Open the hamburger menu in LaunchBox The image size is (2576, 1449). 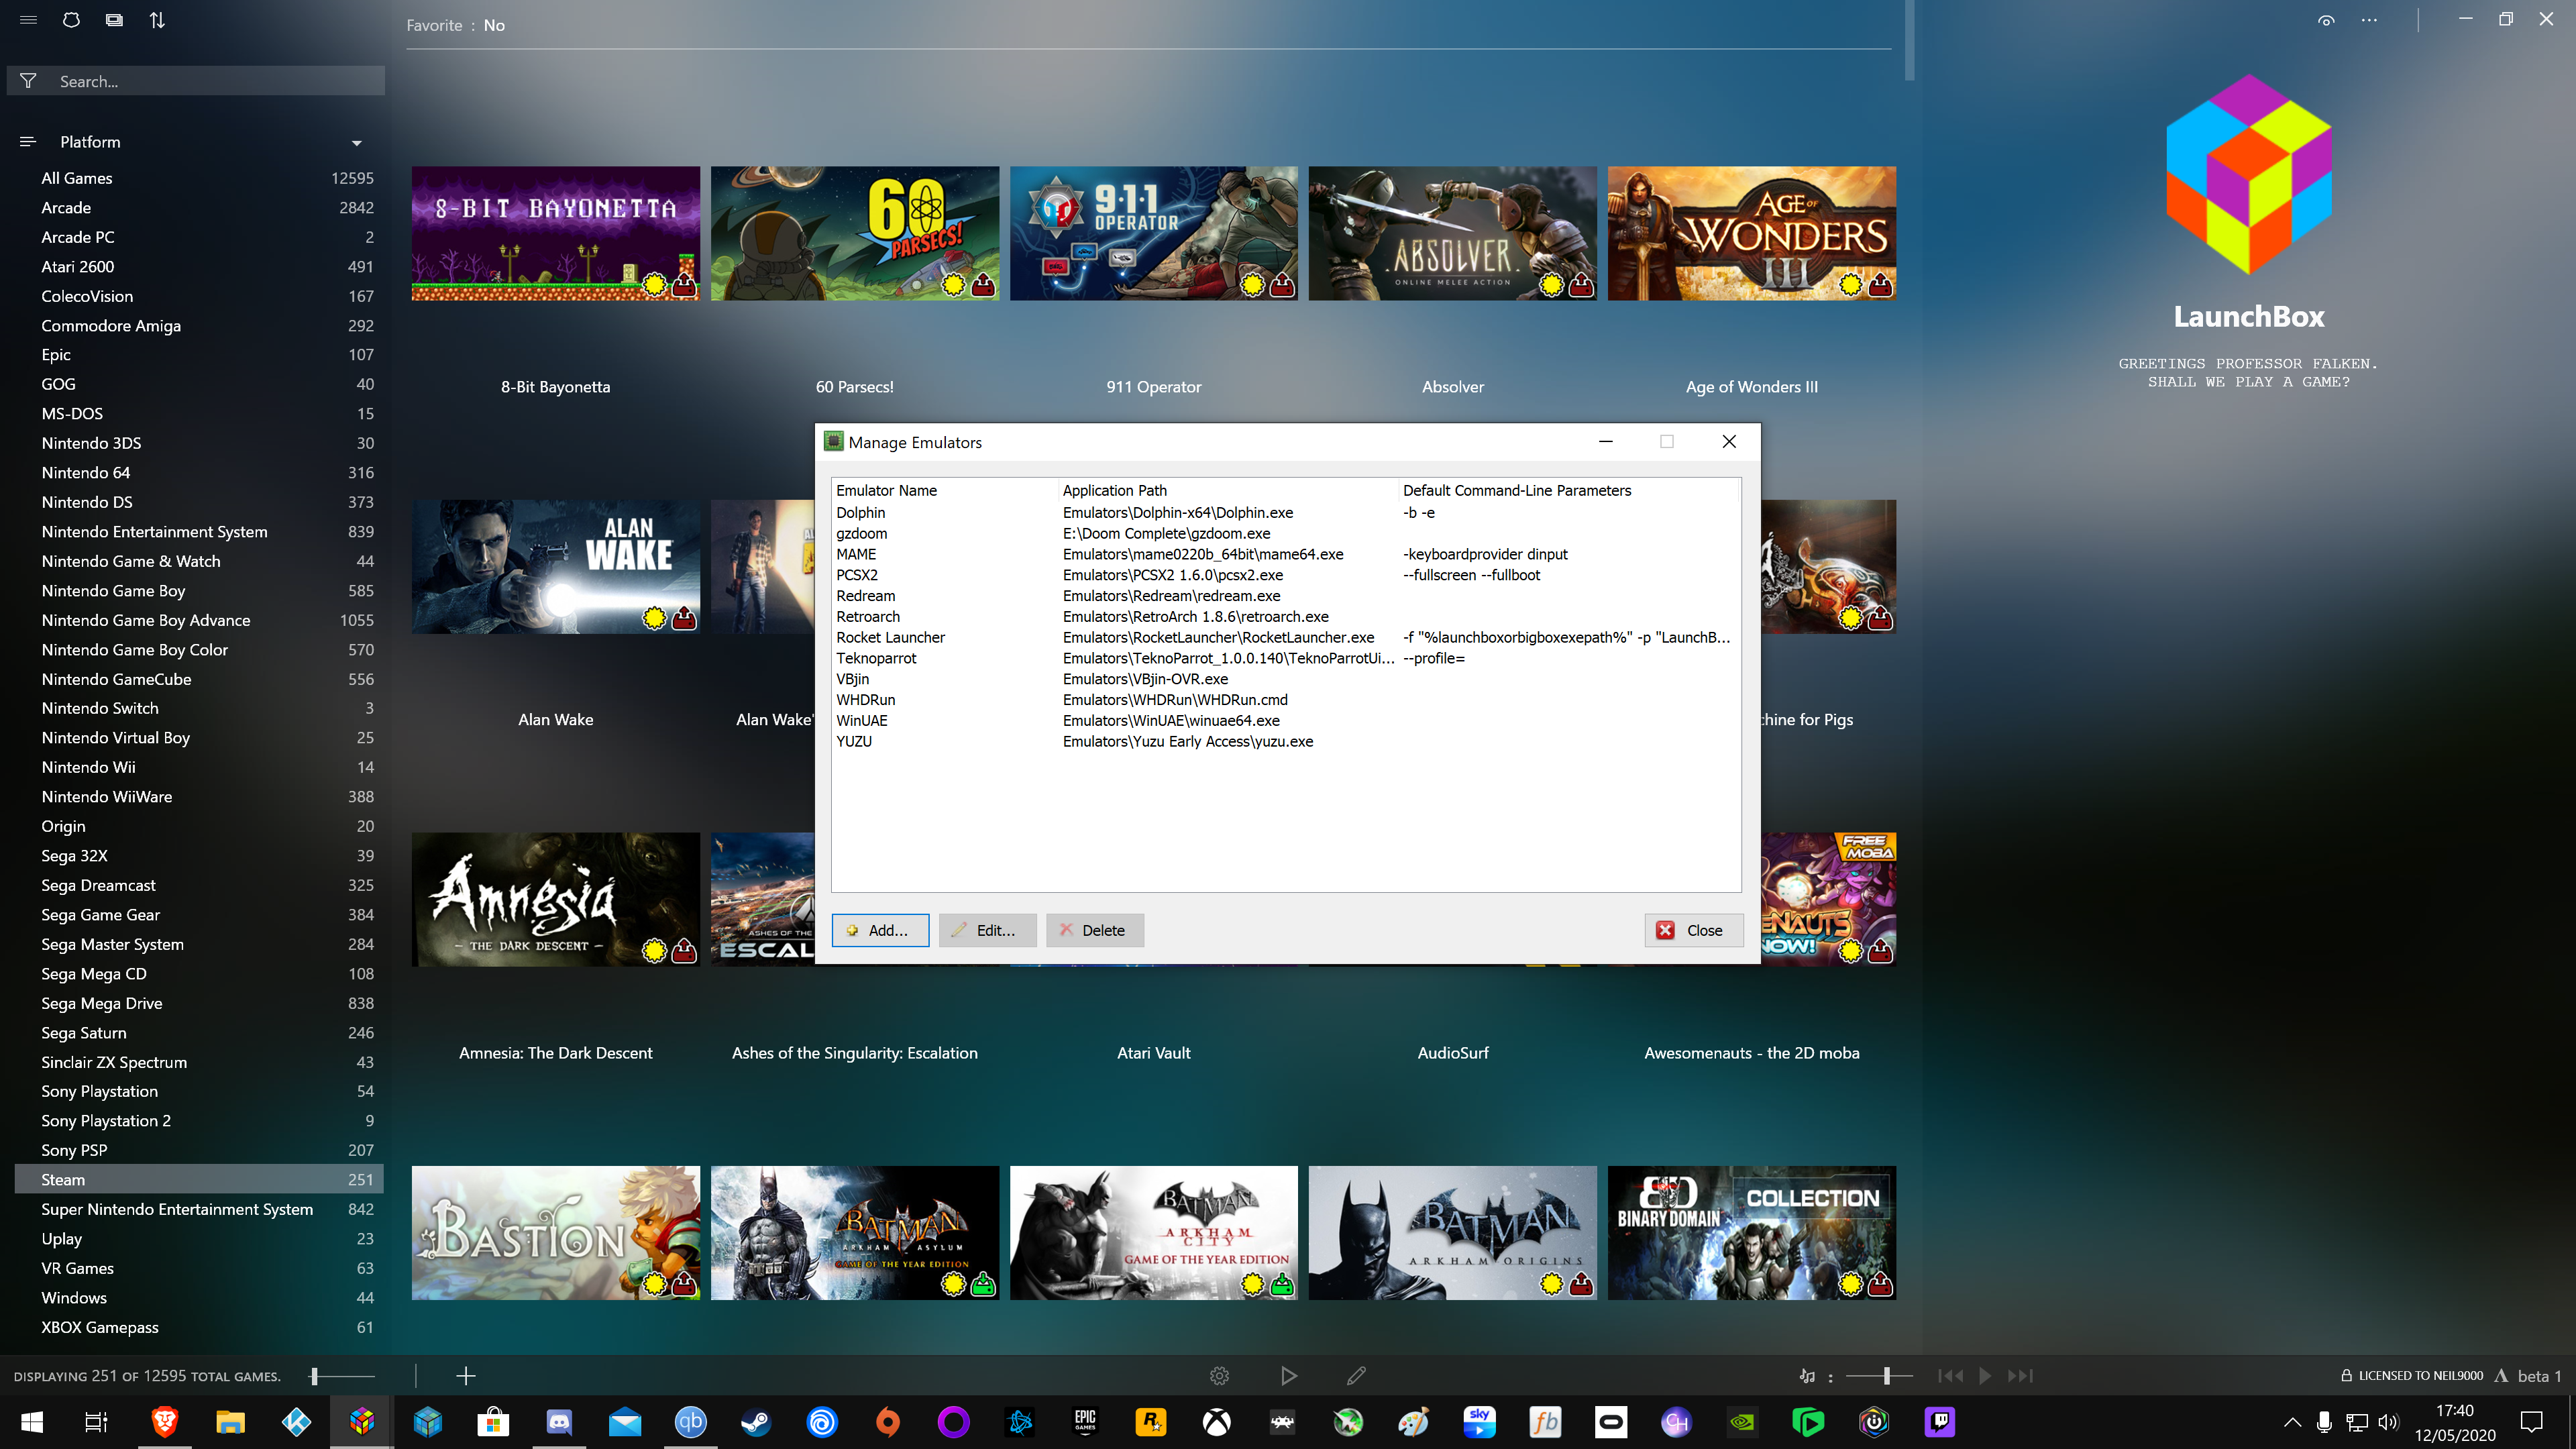click(x=28, y=20)
